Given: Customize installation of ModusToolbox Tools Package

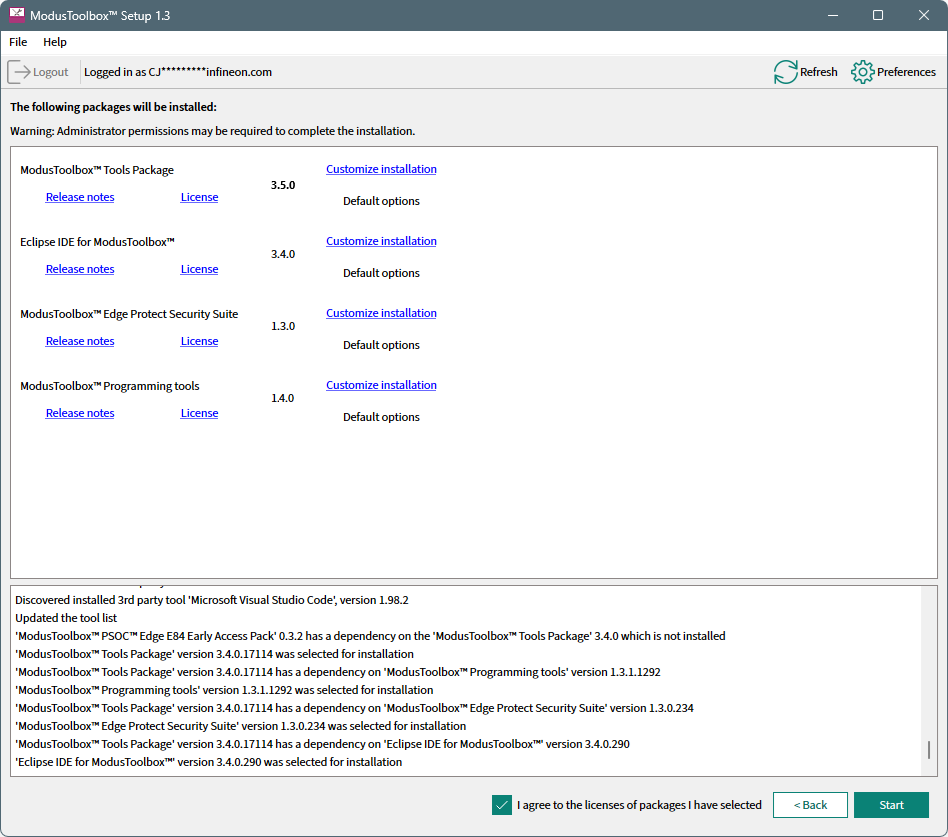Looking at the screenshot, I should [x=381, y=169].
